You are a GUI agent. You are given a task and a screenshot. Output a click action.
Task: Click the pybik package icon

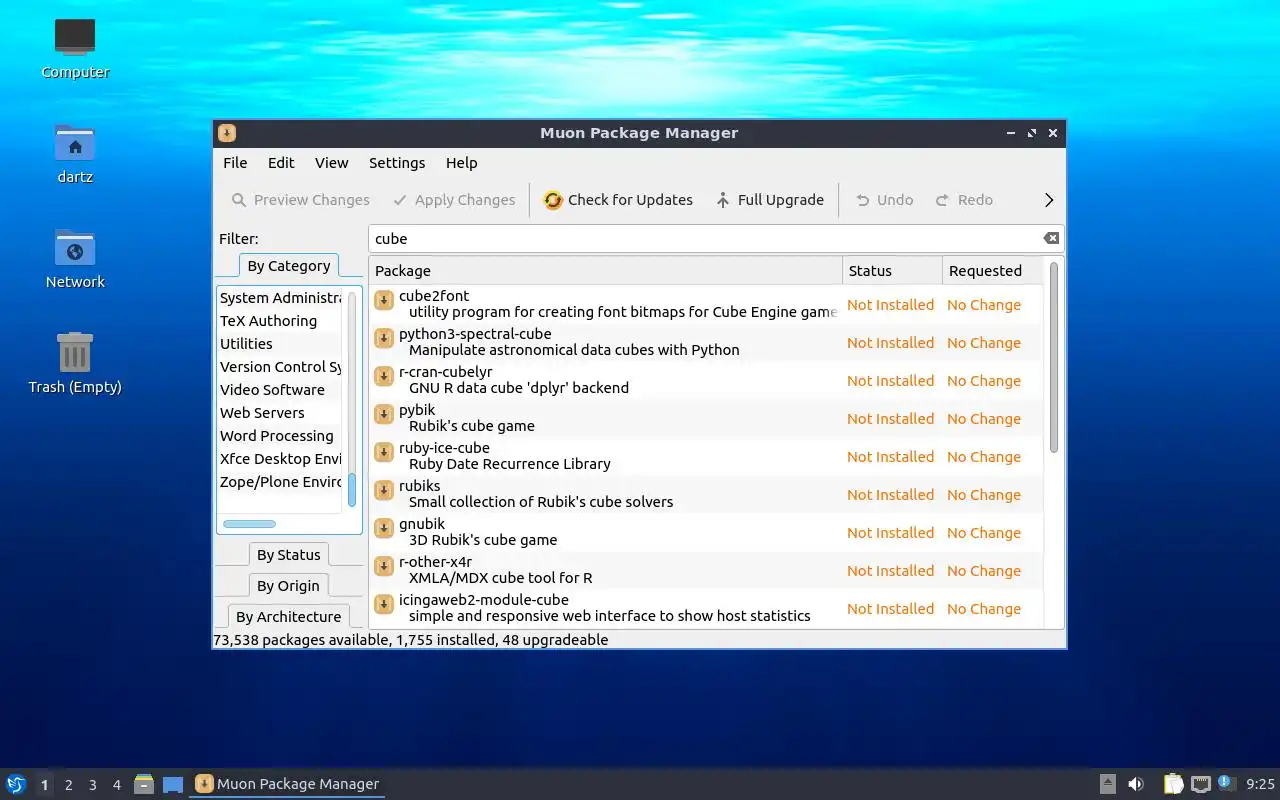[x=383, y=415]
